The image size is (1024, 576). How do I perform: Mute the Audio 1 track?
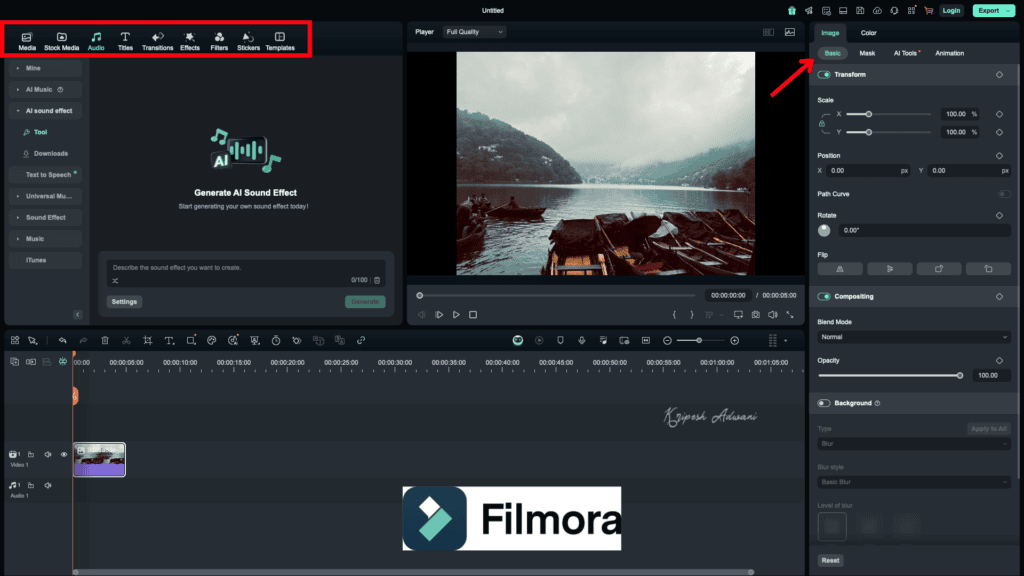point(47,485)
